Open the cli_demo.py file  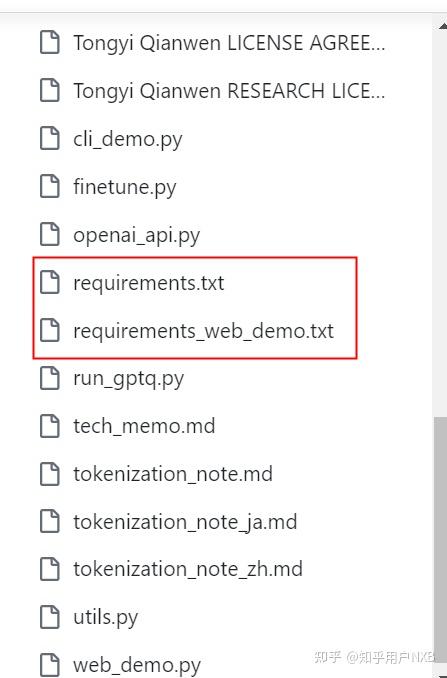coord(128,139)
